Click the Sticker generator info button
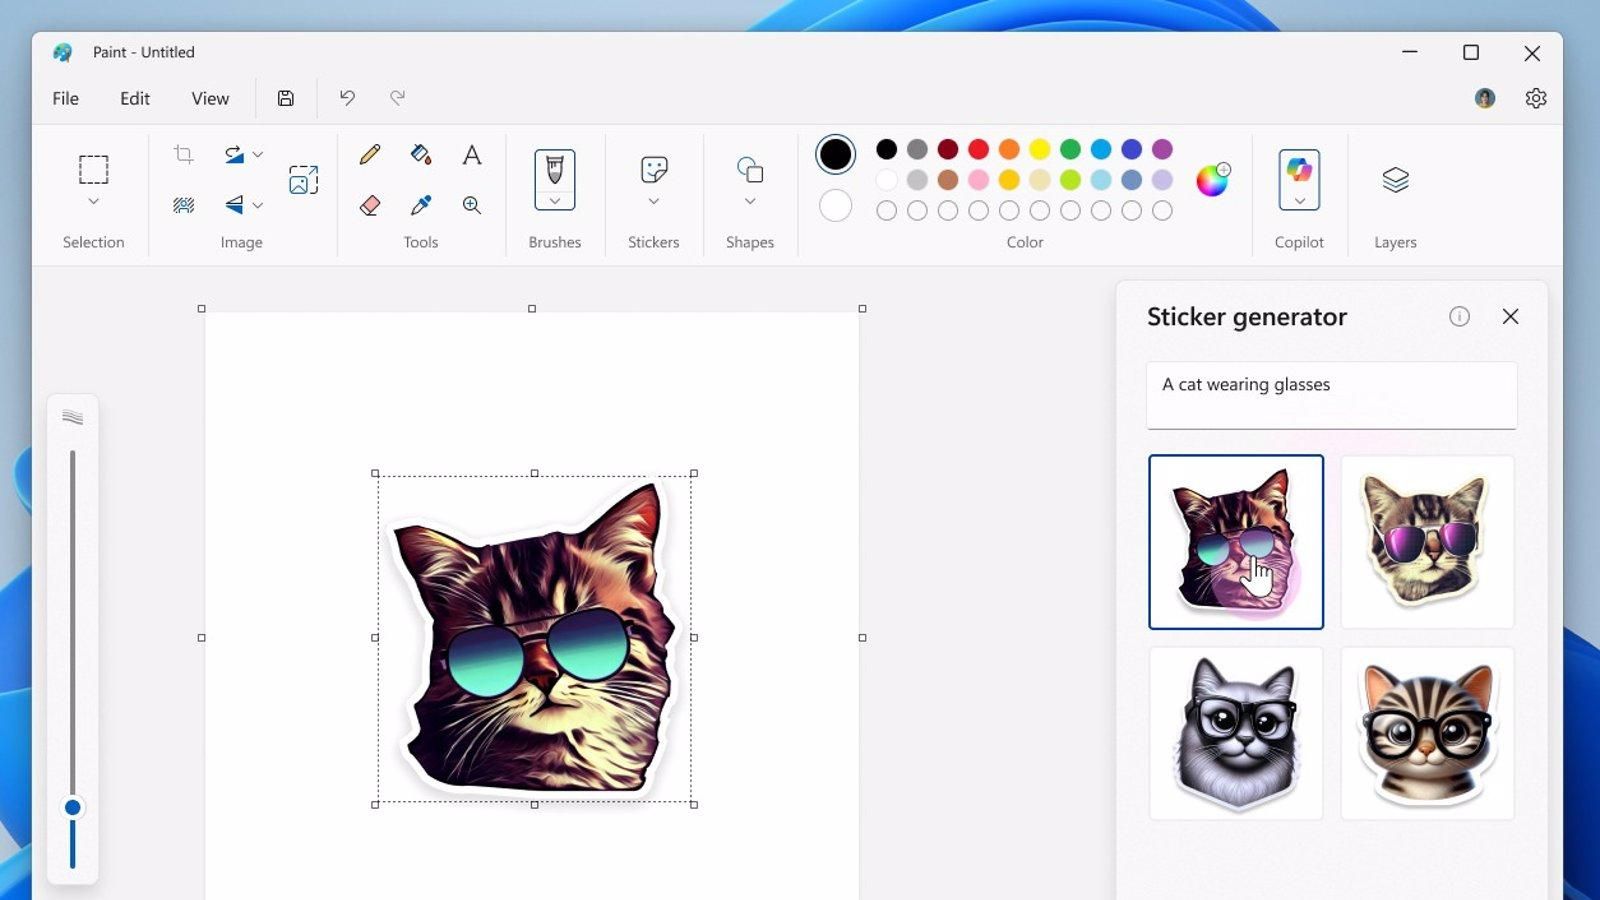 pyautogui.click(x=1459, y=317)
